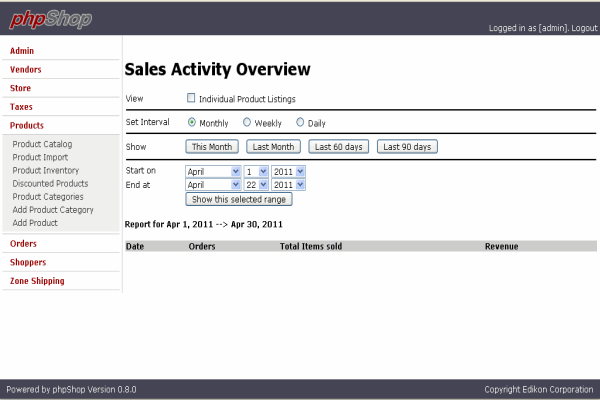This screenshot has height=400, width=600.
Task: Select the Monthly interval radio button
Action: coord(192,122)
